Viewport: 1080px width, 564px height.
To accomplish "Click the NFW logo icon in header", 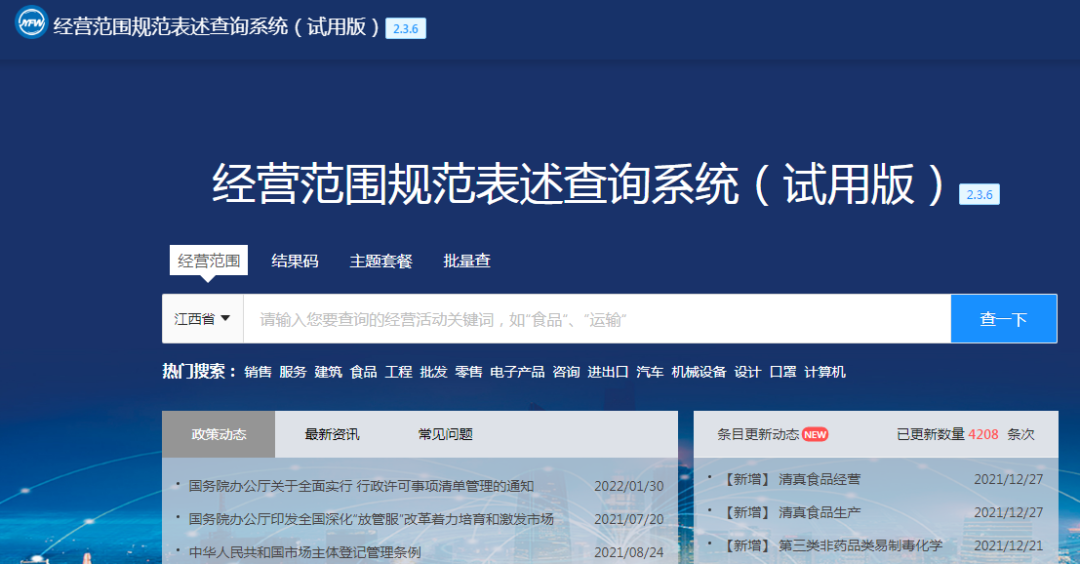I will (30, 23).
